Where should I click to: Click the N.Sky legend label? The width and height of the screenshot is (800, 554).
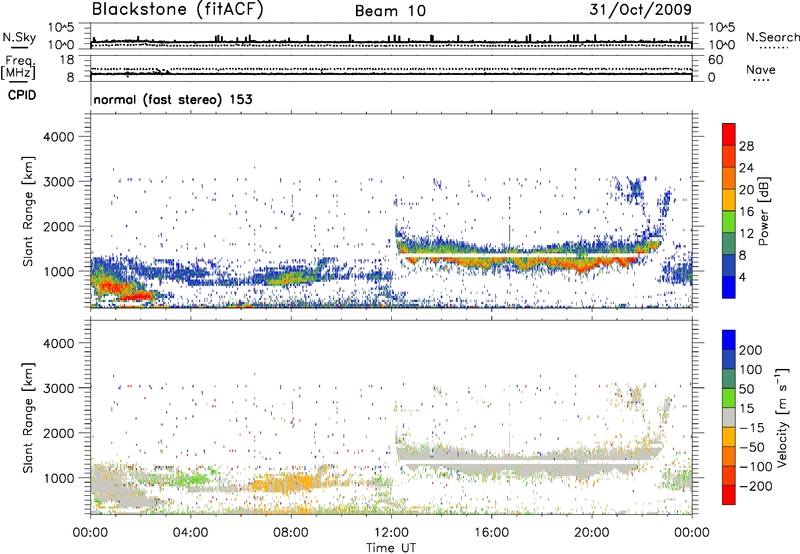click(x=19, y=37)
